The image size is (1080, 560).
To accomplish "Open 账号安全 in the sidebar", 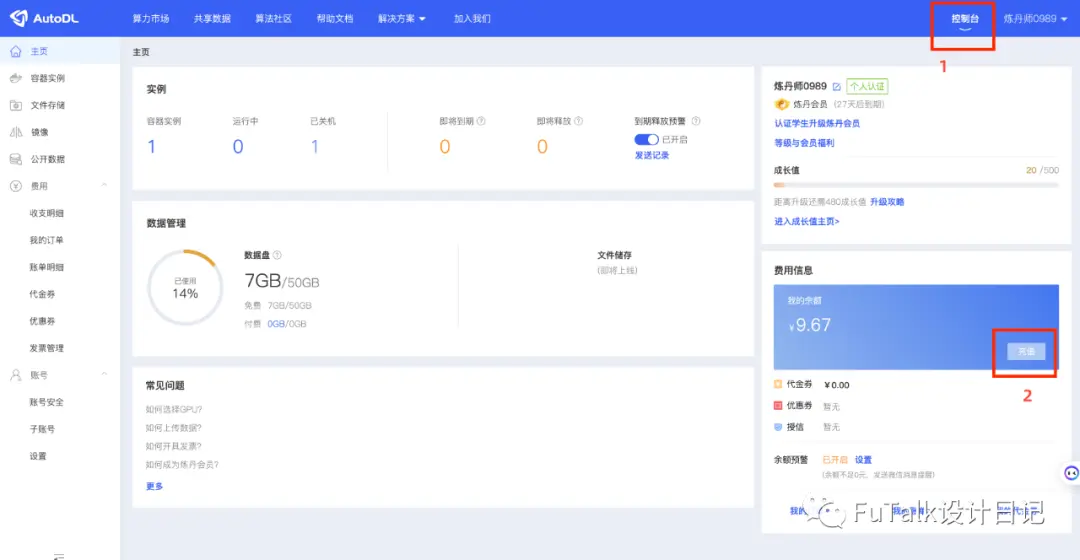I will (46, 402).
